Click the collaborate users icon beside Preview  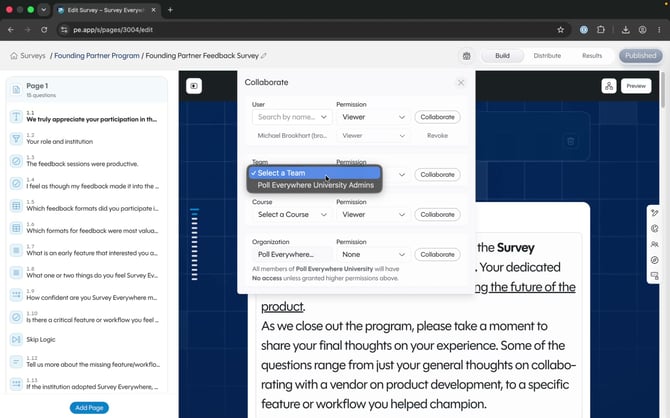coord(609,86)
